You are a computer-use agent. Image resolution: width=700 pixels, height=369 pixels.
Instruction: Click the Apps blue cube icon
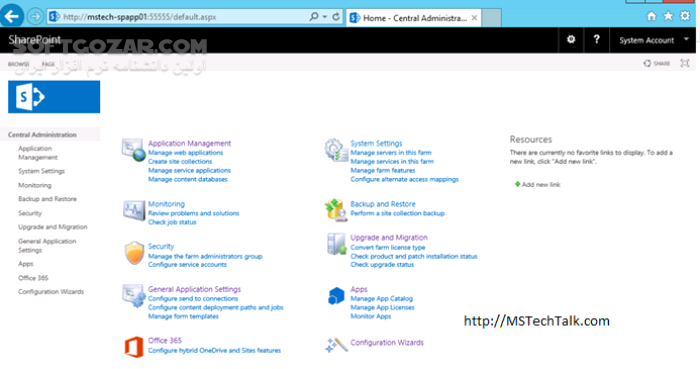[x=336, y=296]
